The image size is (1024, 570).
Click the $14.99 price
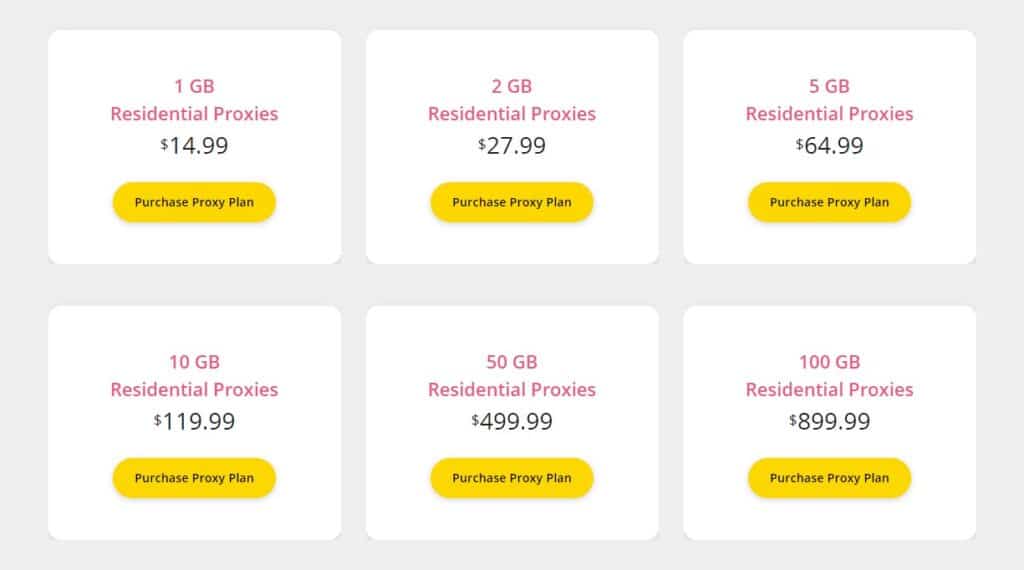coord(195,146)
